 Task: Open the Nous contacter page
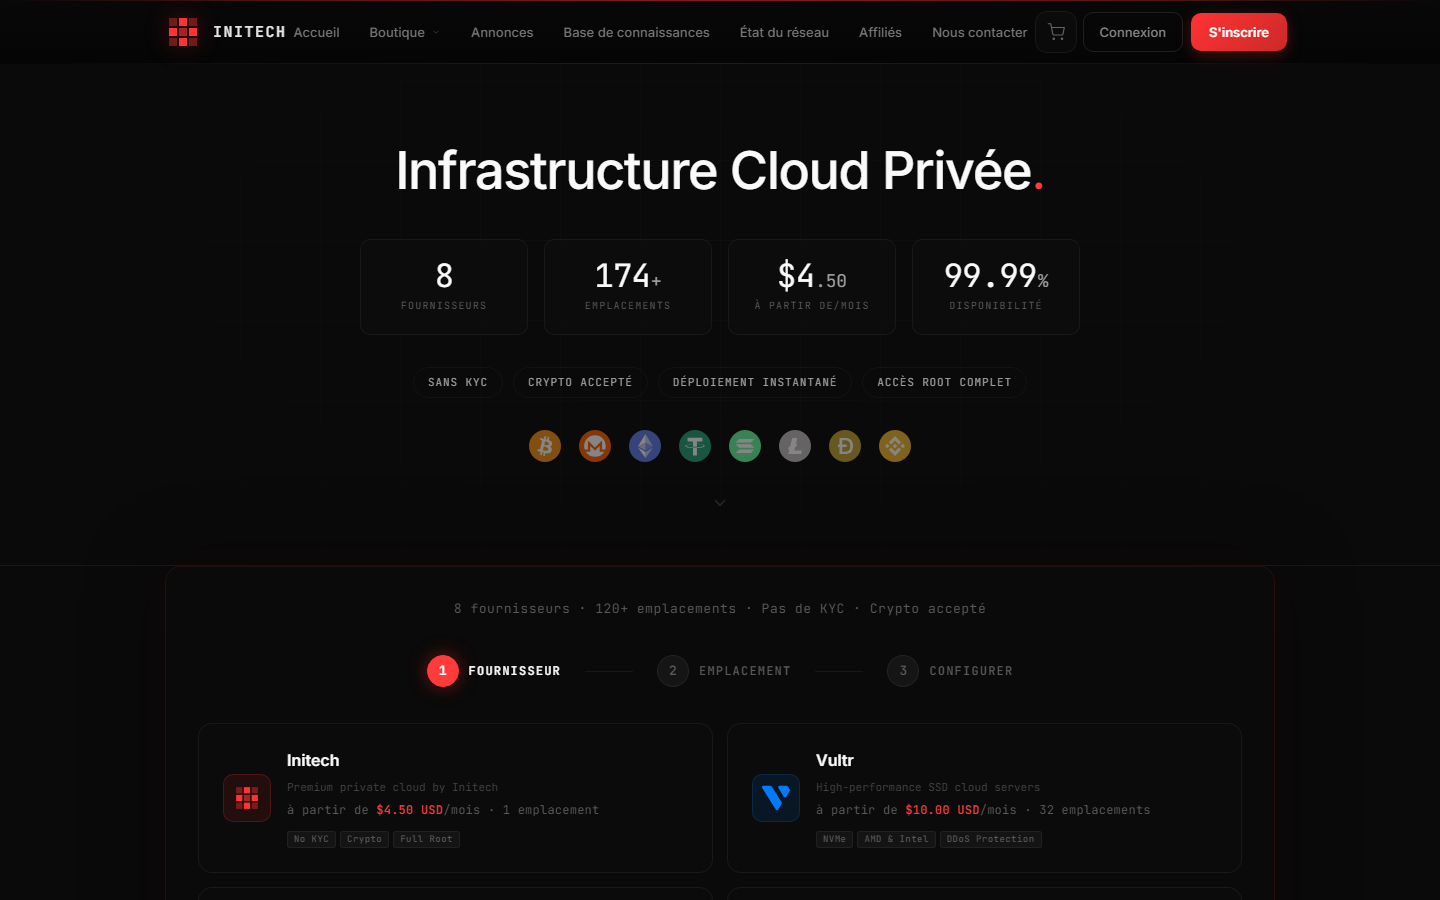[979, 32]
